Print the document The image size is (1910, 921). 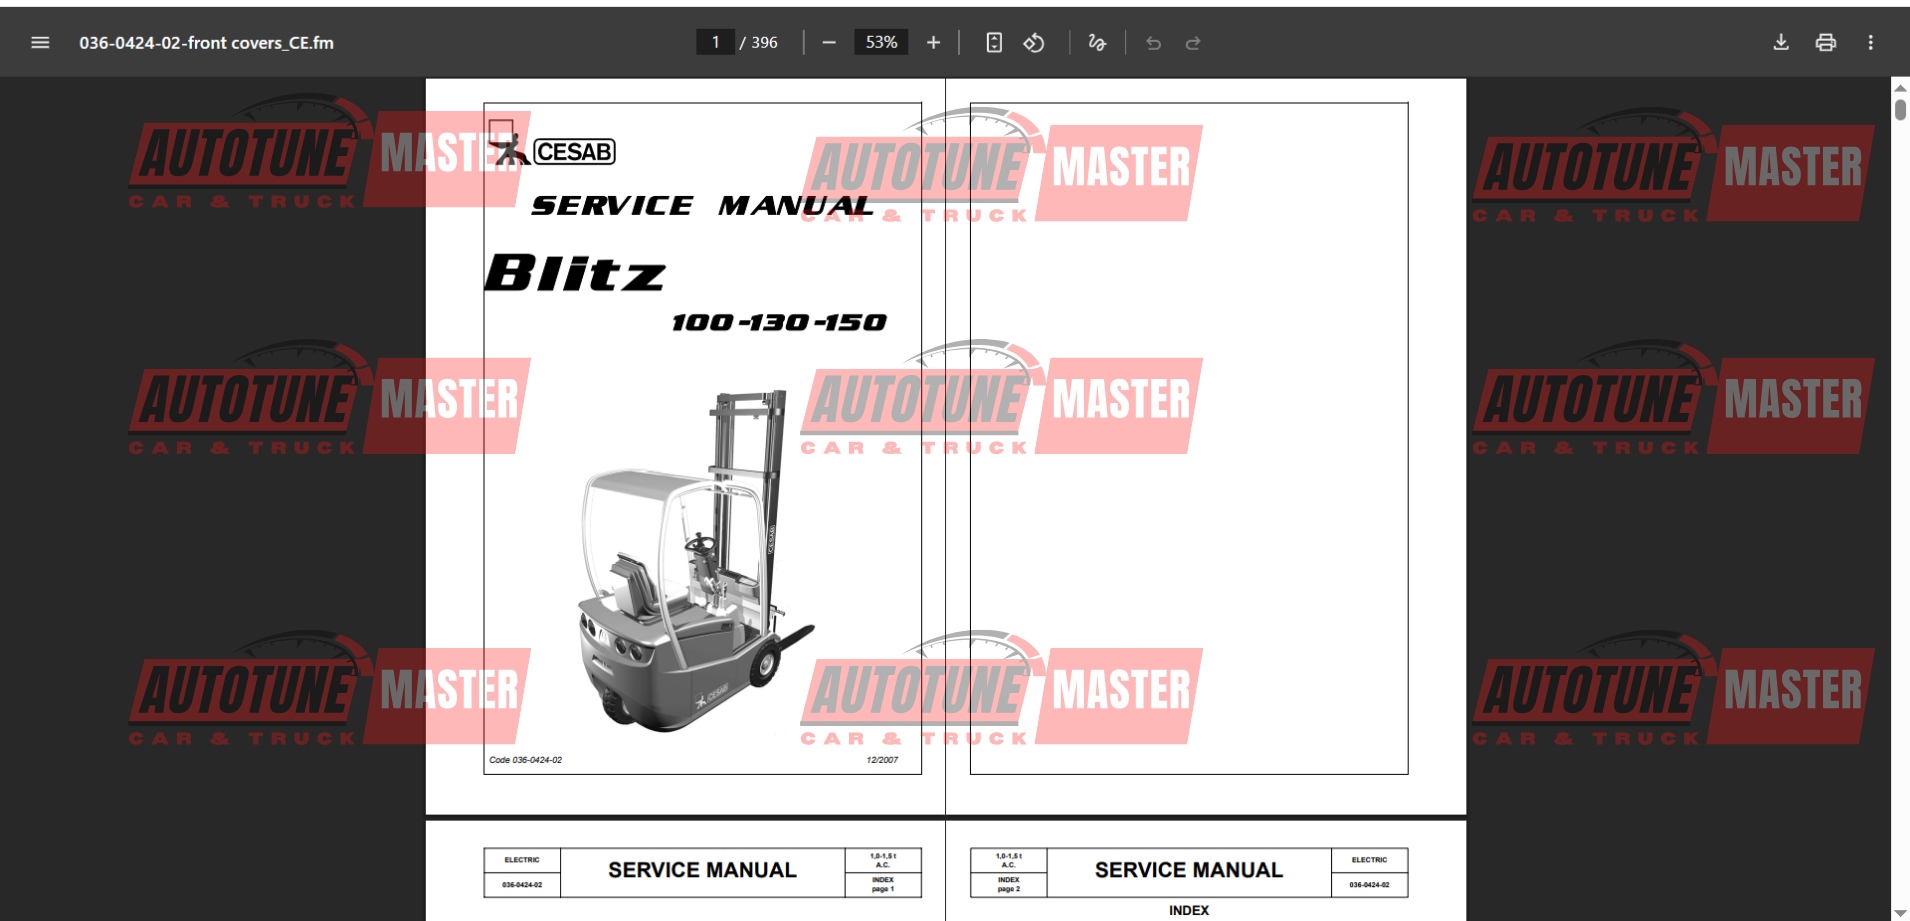pyautogui.click(x=1825, y=43)
